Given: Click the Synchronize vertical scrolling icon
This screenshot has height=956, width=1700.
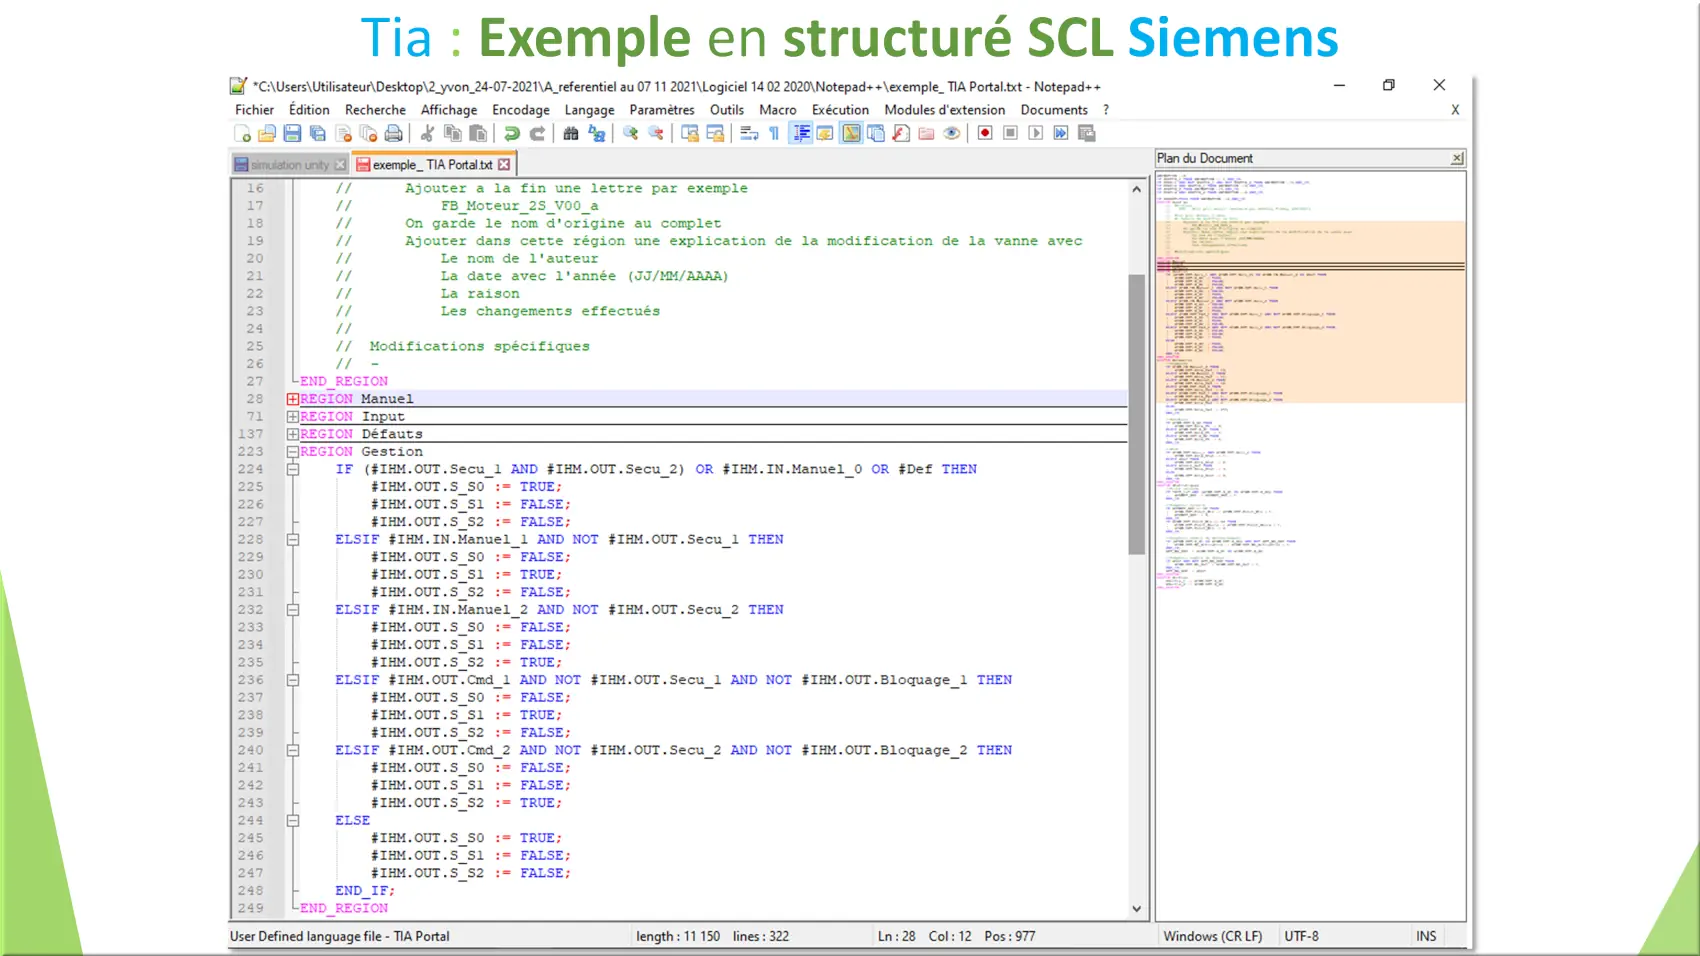Looking at the screenshot, I should tap(690, 133).
